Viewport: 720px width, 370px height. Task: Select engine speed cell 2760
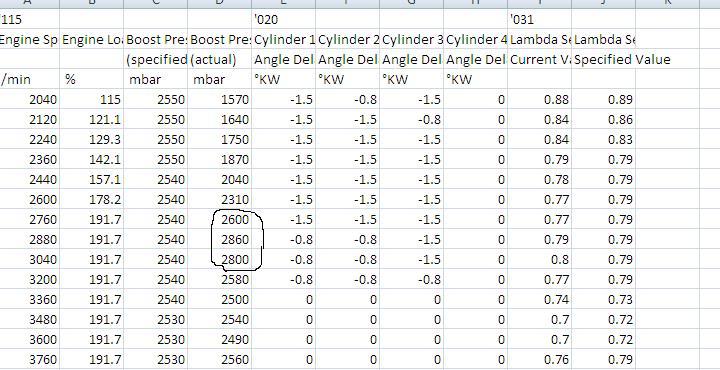29,219
